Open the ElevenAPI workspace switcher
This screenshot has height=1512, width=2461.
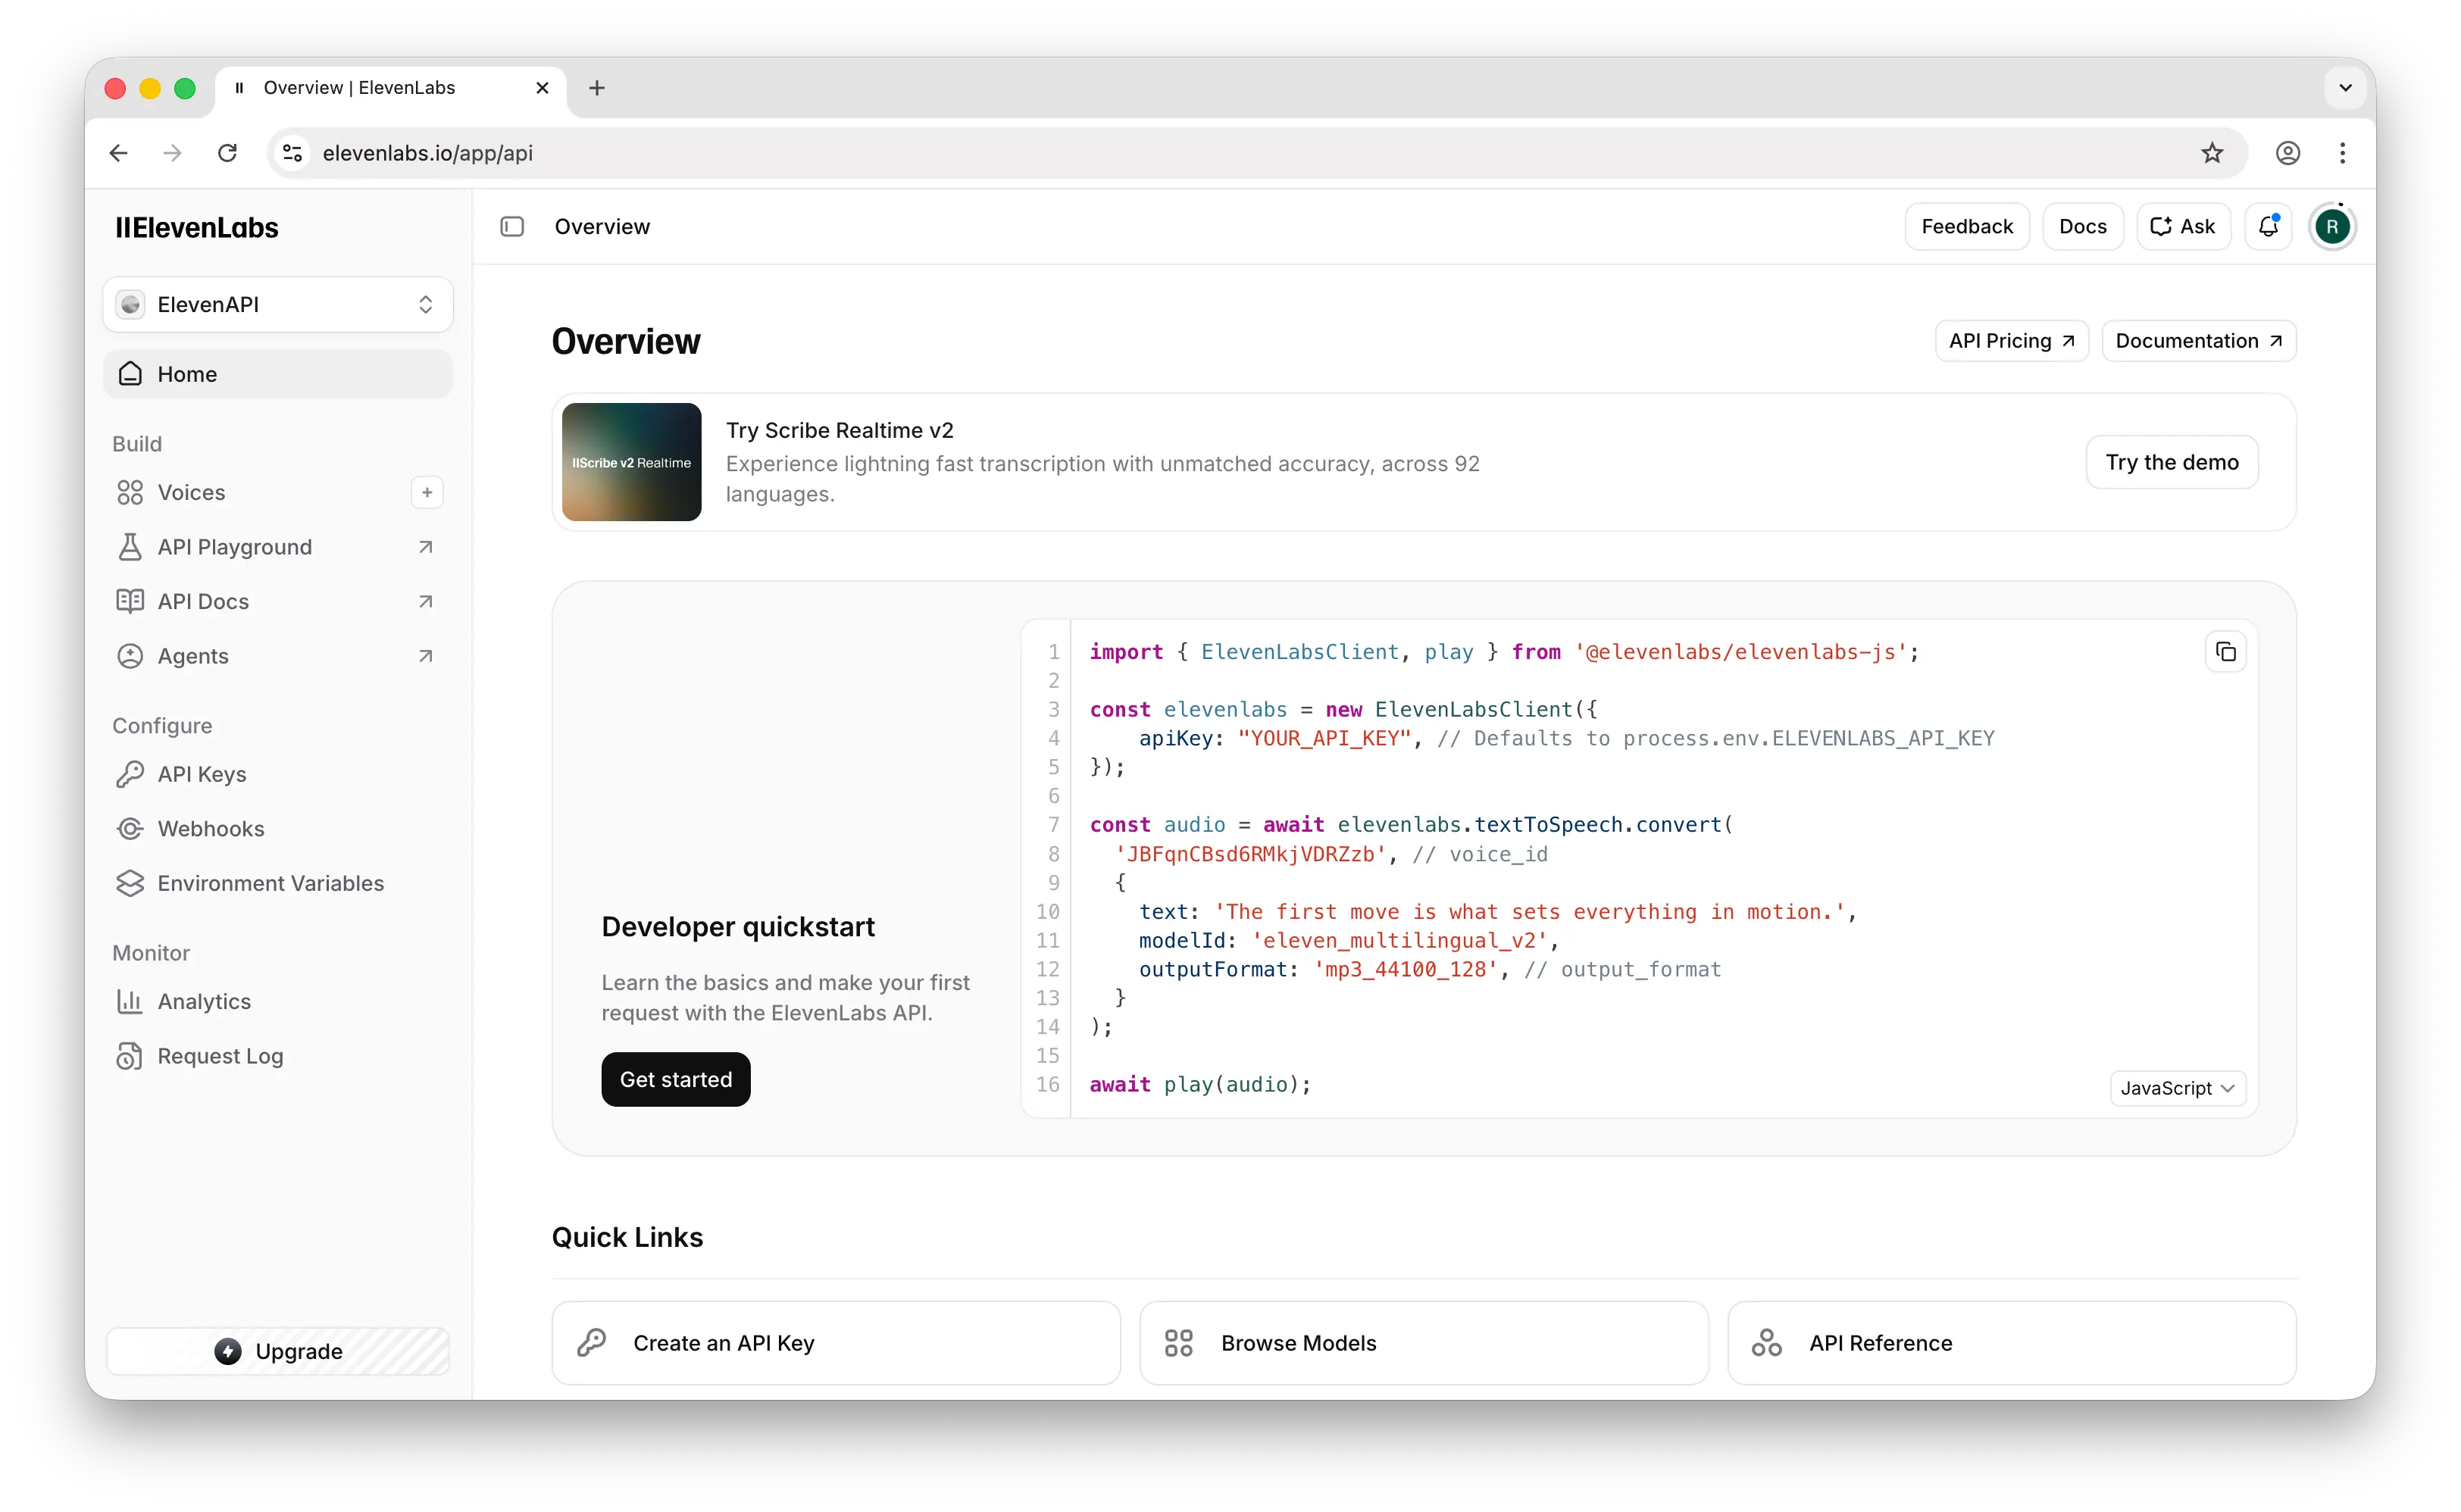[277, 304]
